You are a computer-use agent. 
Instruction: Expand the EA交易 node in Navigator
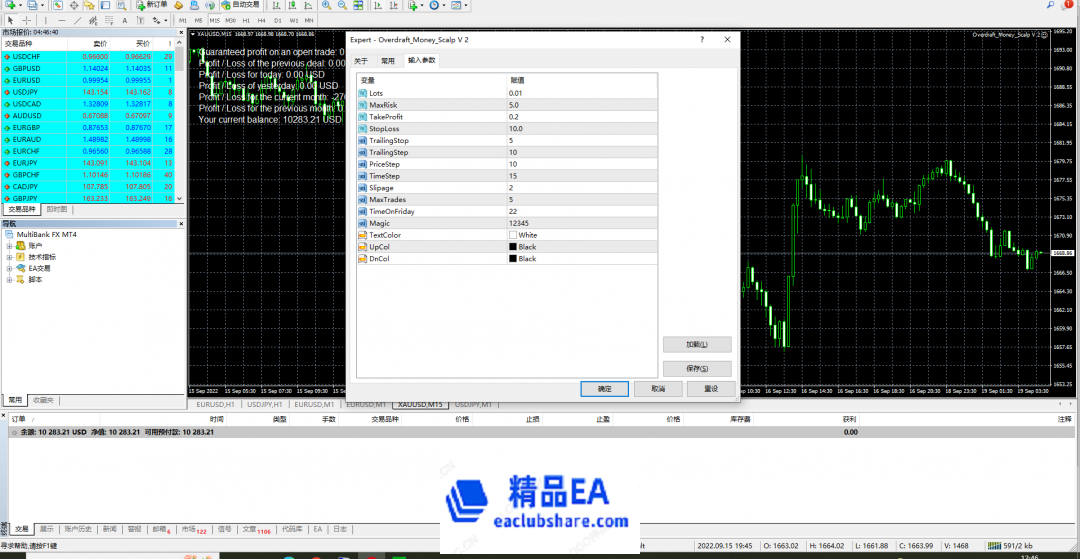10,268
